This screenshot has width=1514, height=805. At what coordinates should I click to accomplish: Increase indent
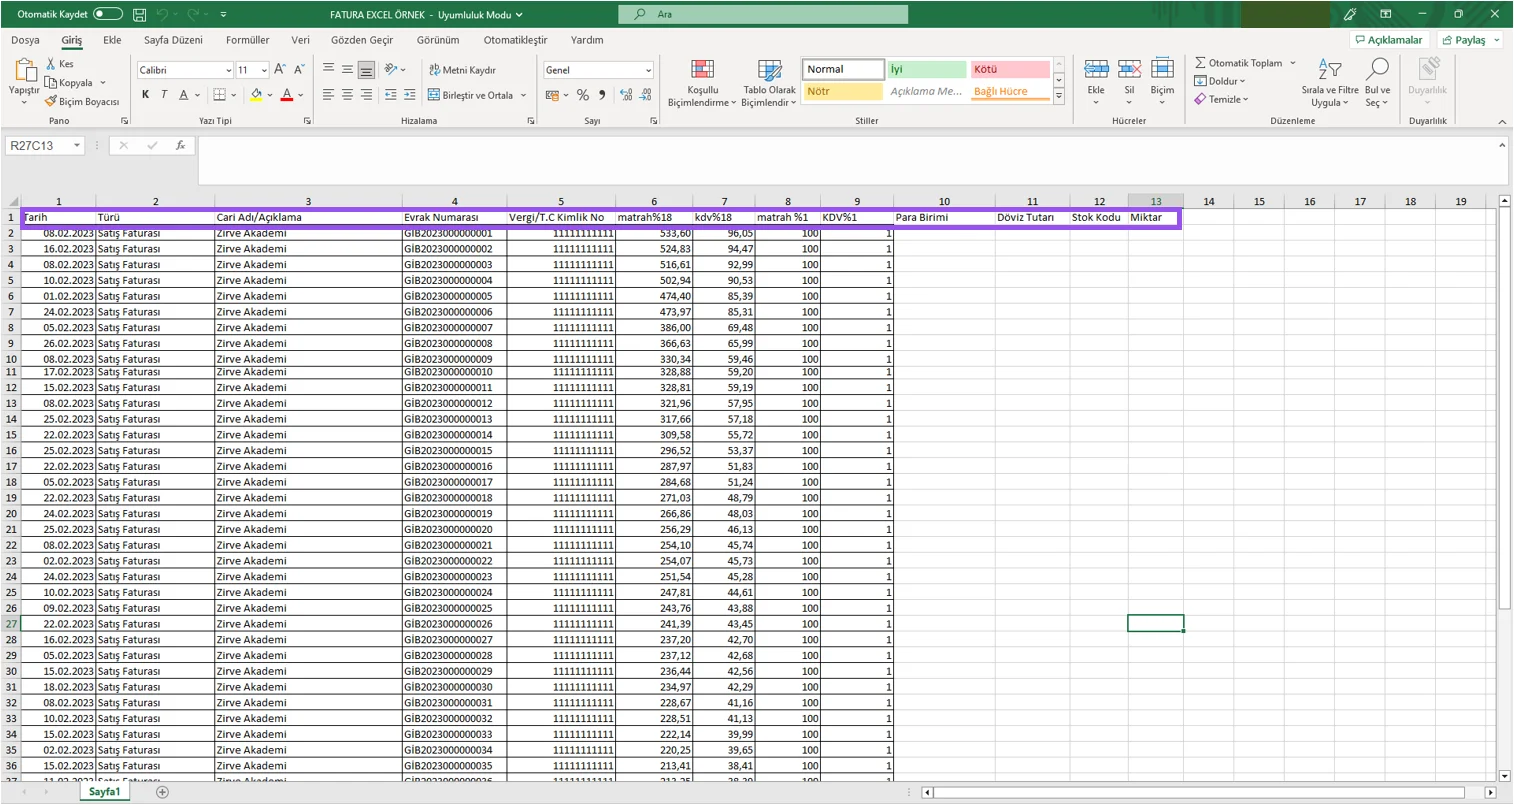click(410, 95)
